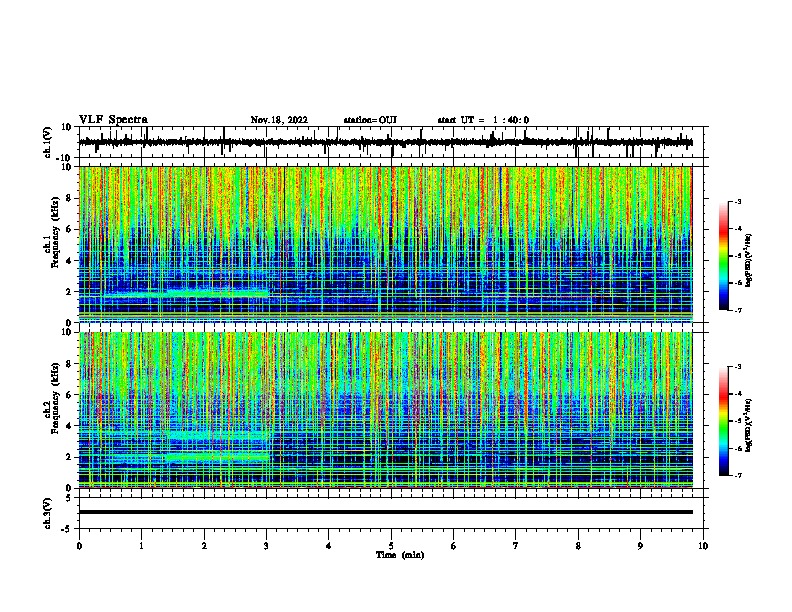Click the ch.1 color scale bar
Screen dimensions: 792x612
[x=724, y=256]
